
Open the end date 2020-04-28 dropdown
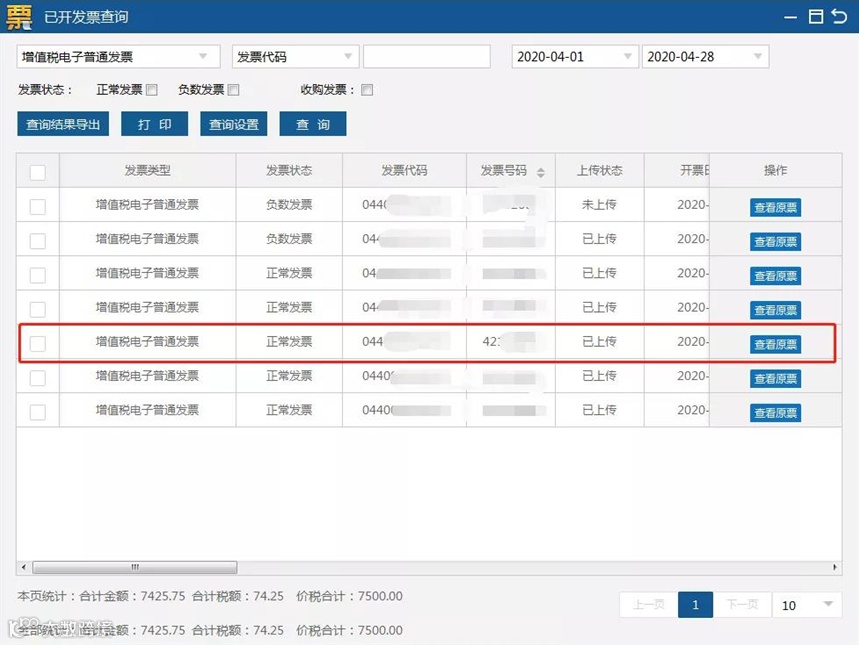pyautogui.click(x=705, y=56)
